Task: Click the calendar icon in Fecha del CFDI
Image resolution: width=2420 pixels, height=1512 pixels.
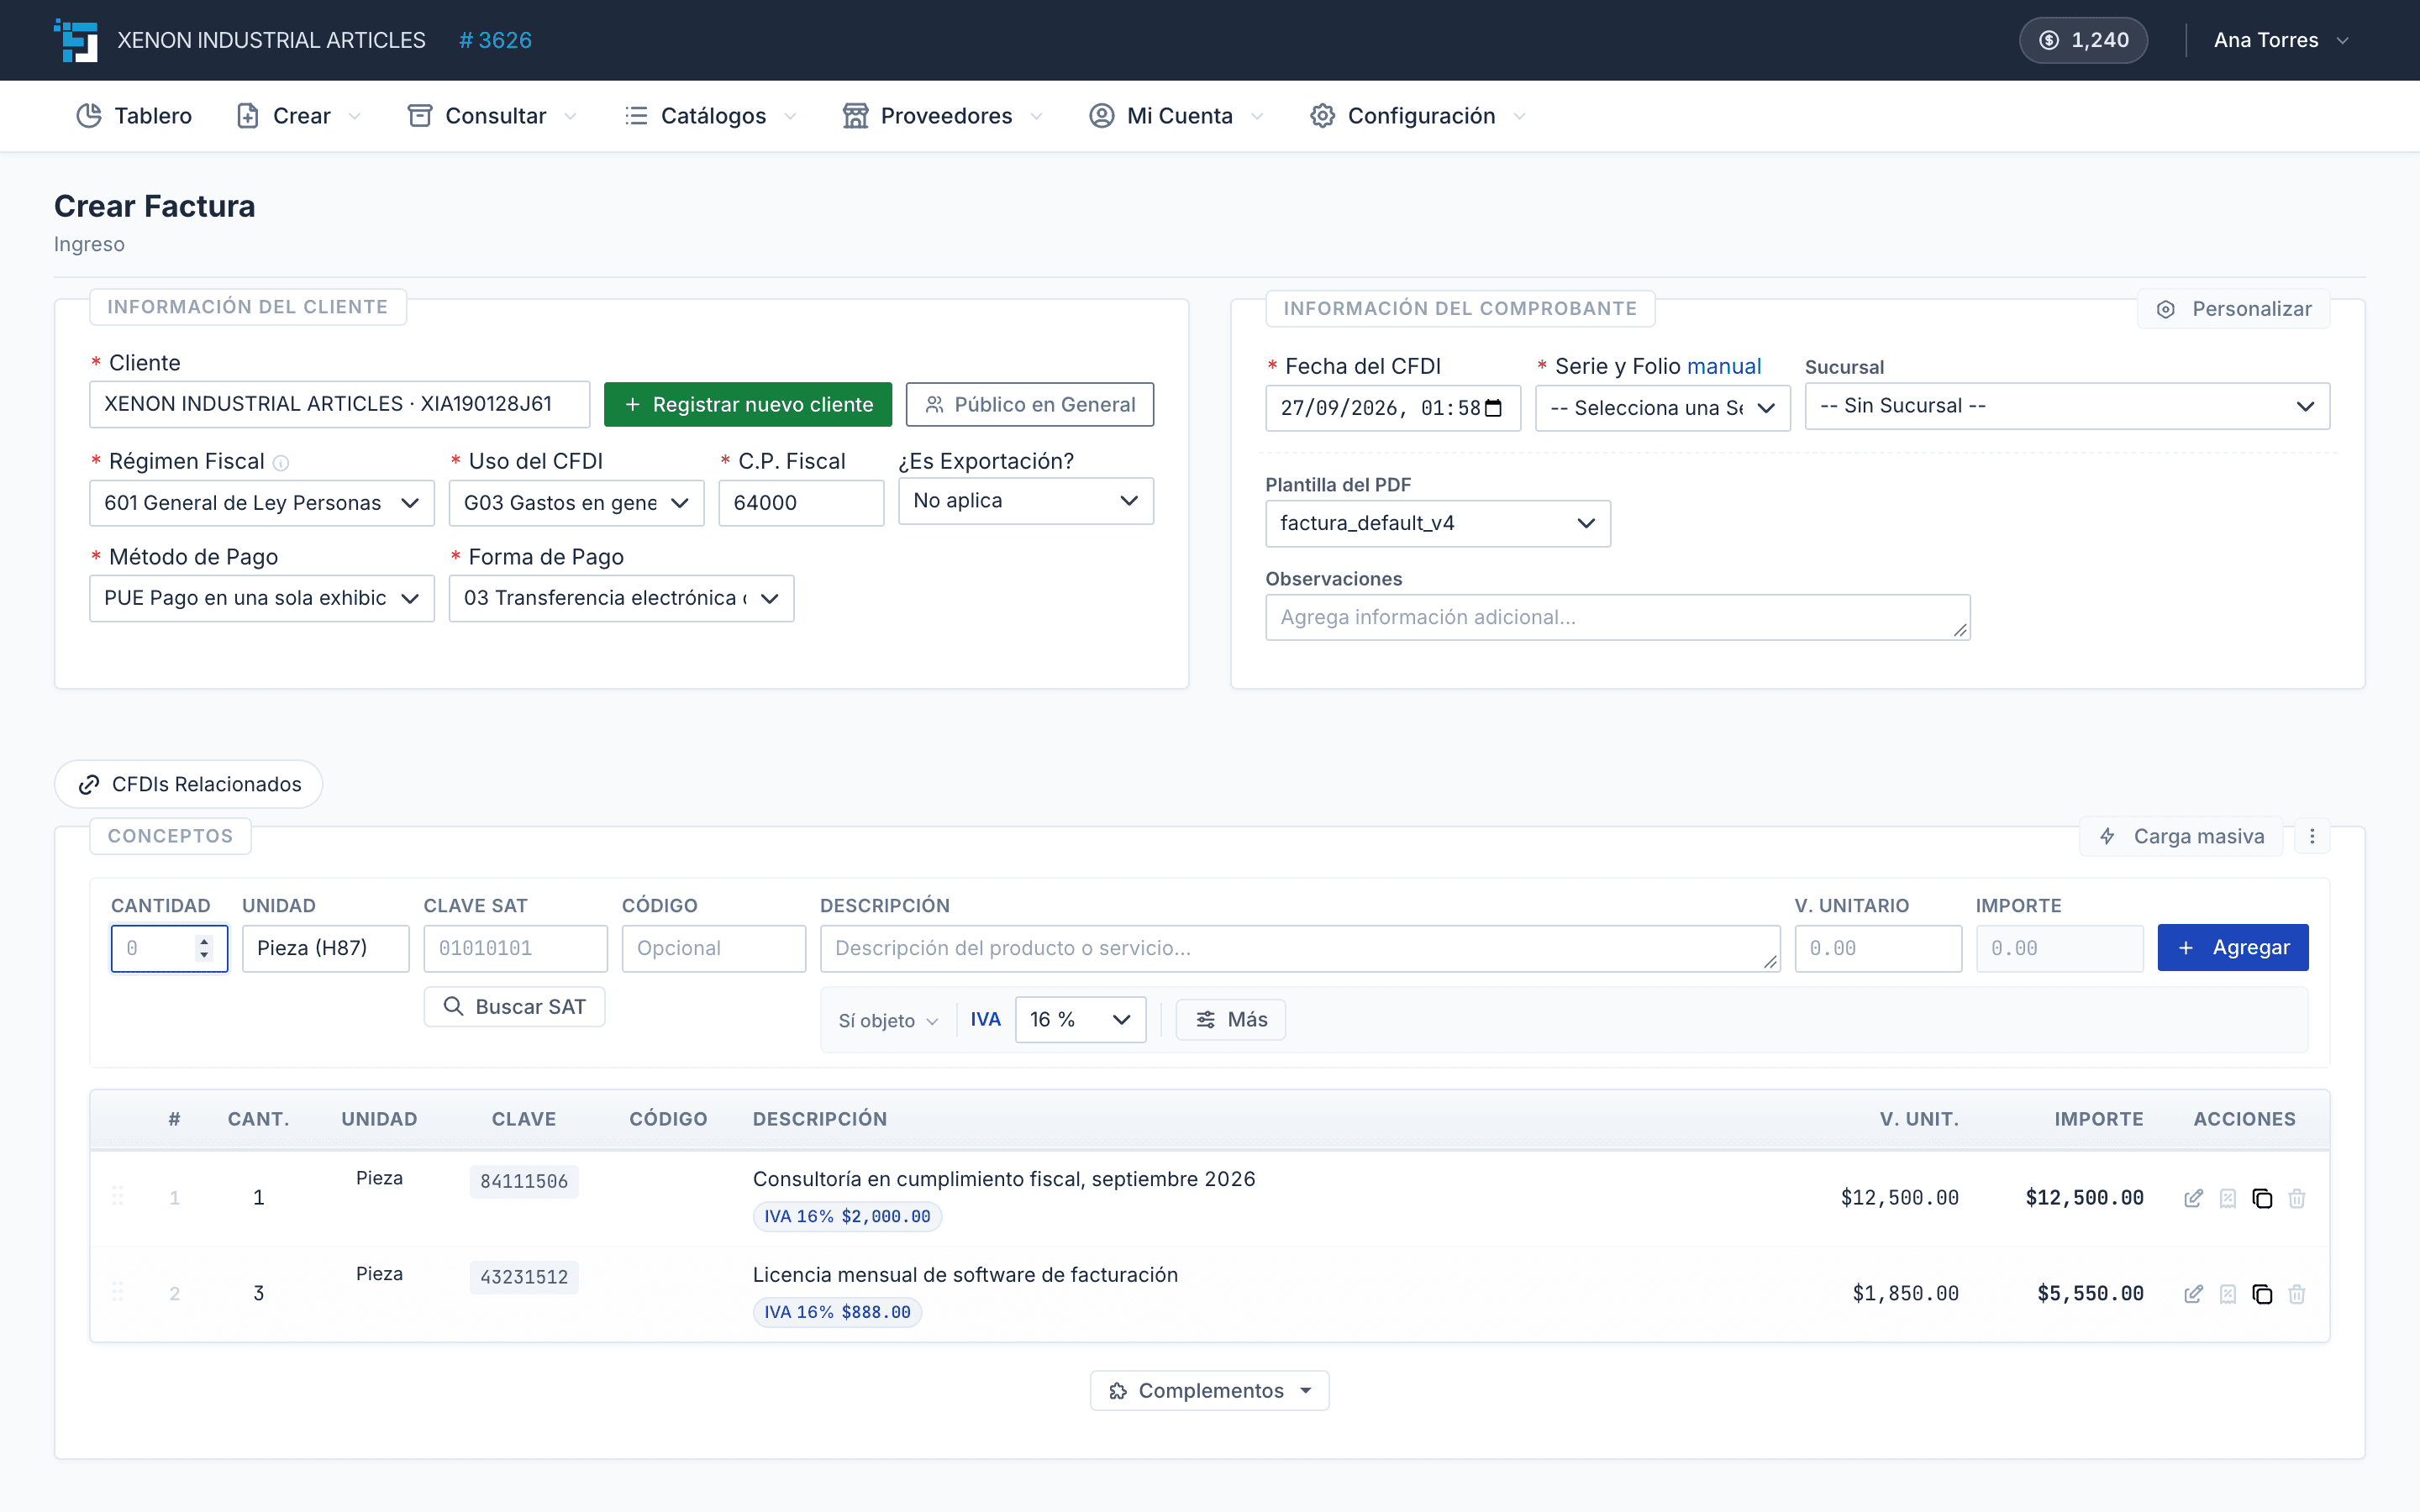Action: [x=1494, y=408]
